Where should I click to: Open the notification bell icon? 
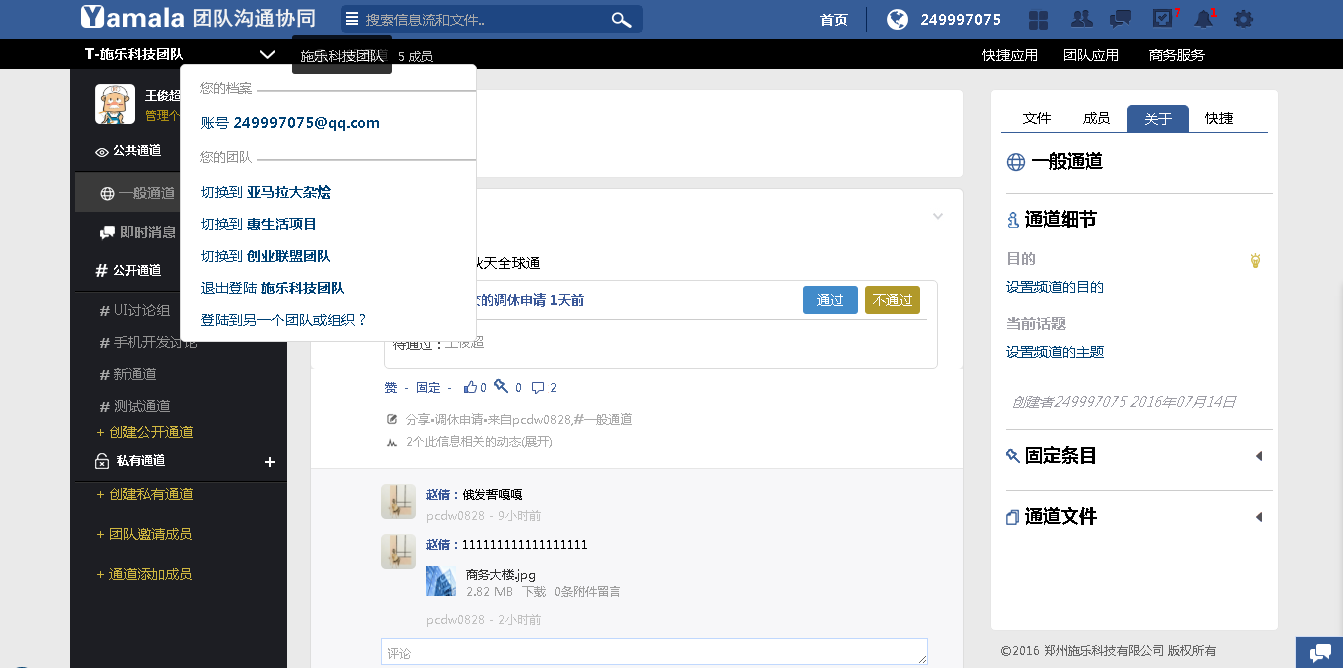point(1203,19)
